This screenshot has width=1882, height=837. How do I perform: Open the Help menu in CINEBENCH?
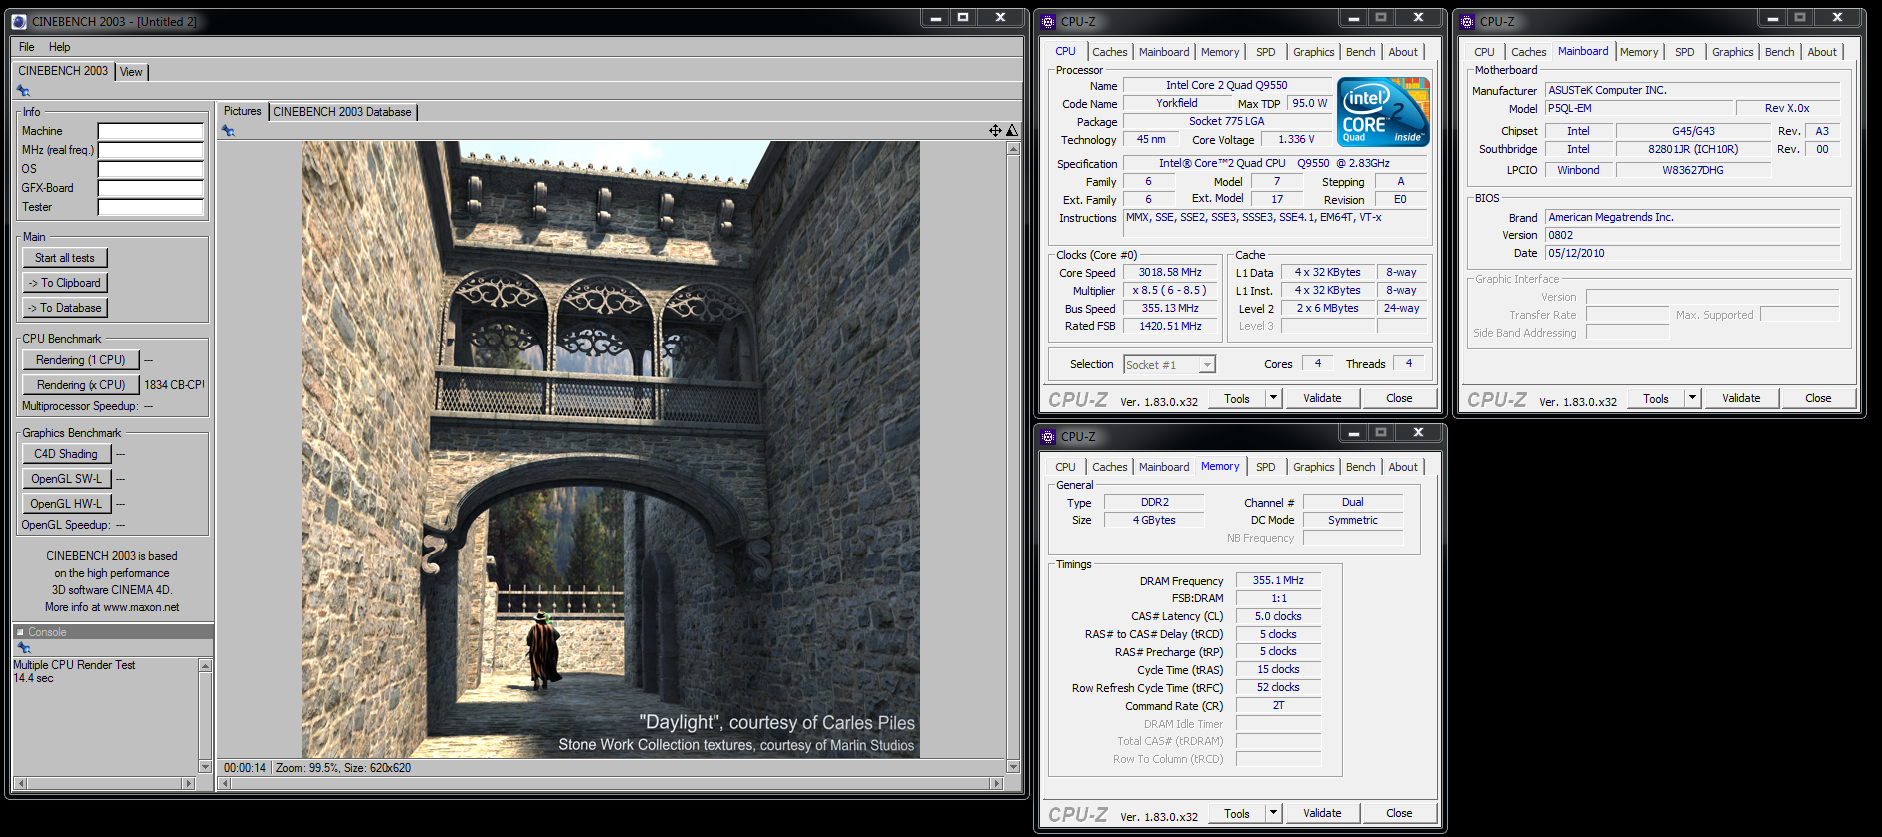[60, 47]
